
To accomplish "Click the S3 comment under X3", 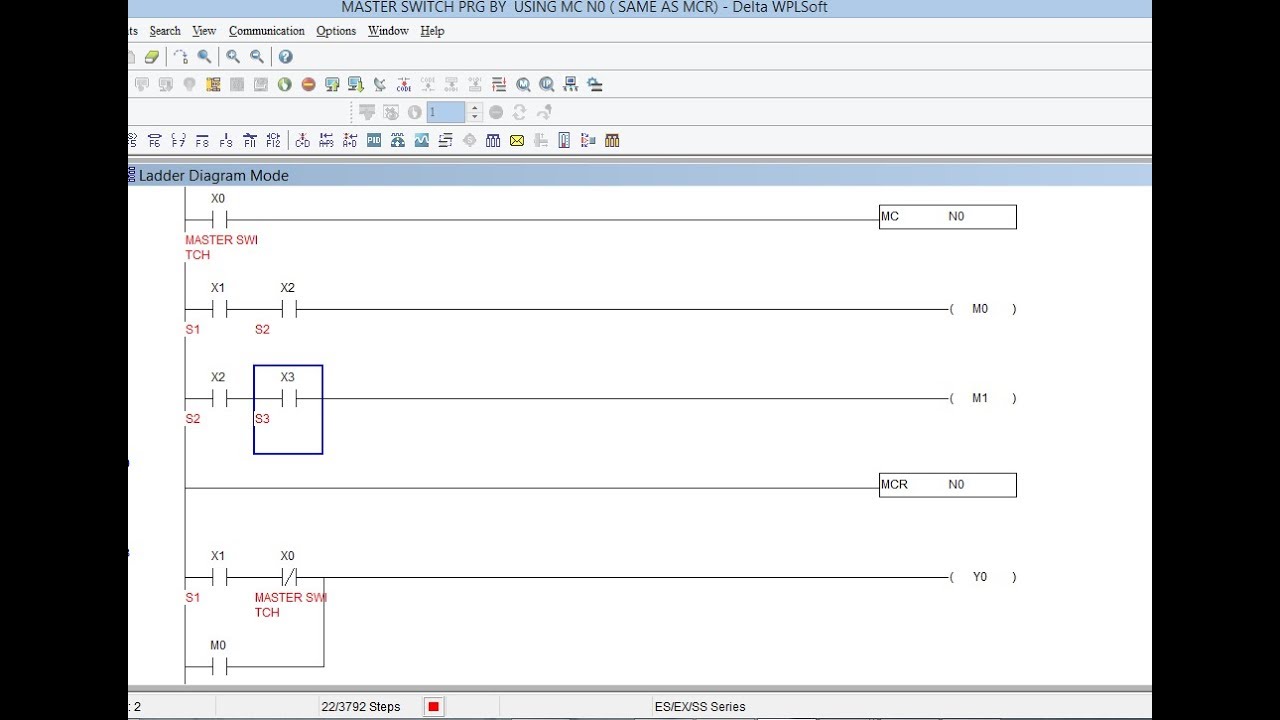I will point(262,419).
